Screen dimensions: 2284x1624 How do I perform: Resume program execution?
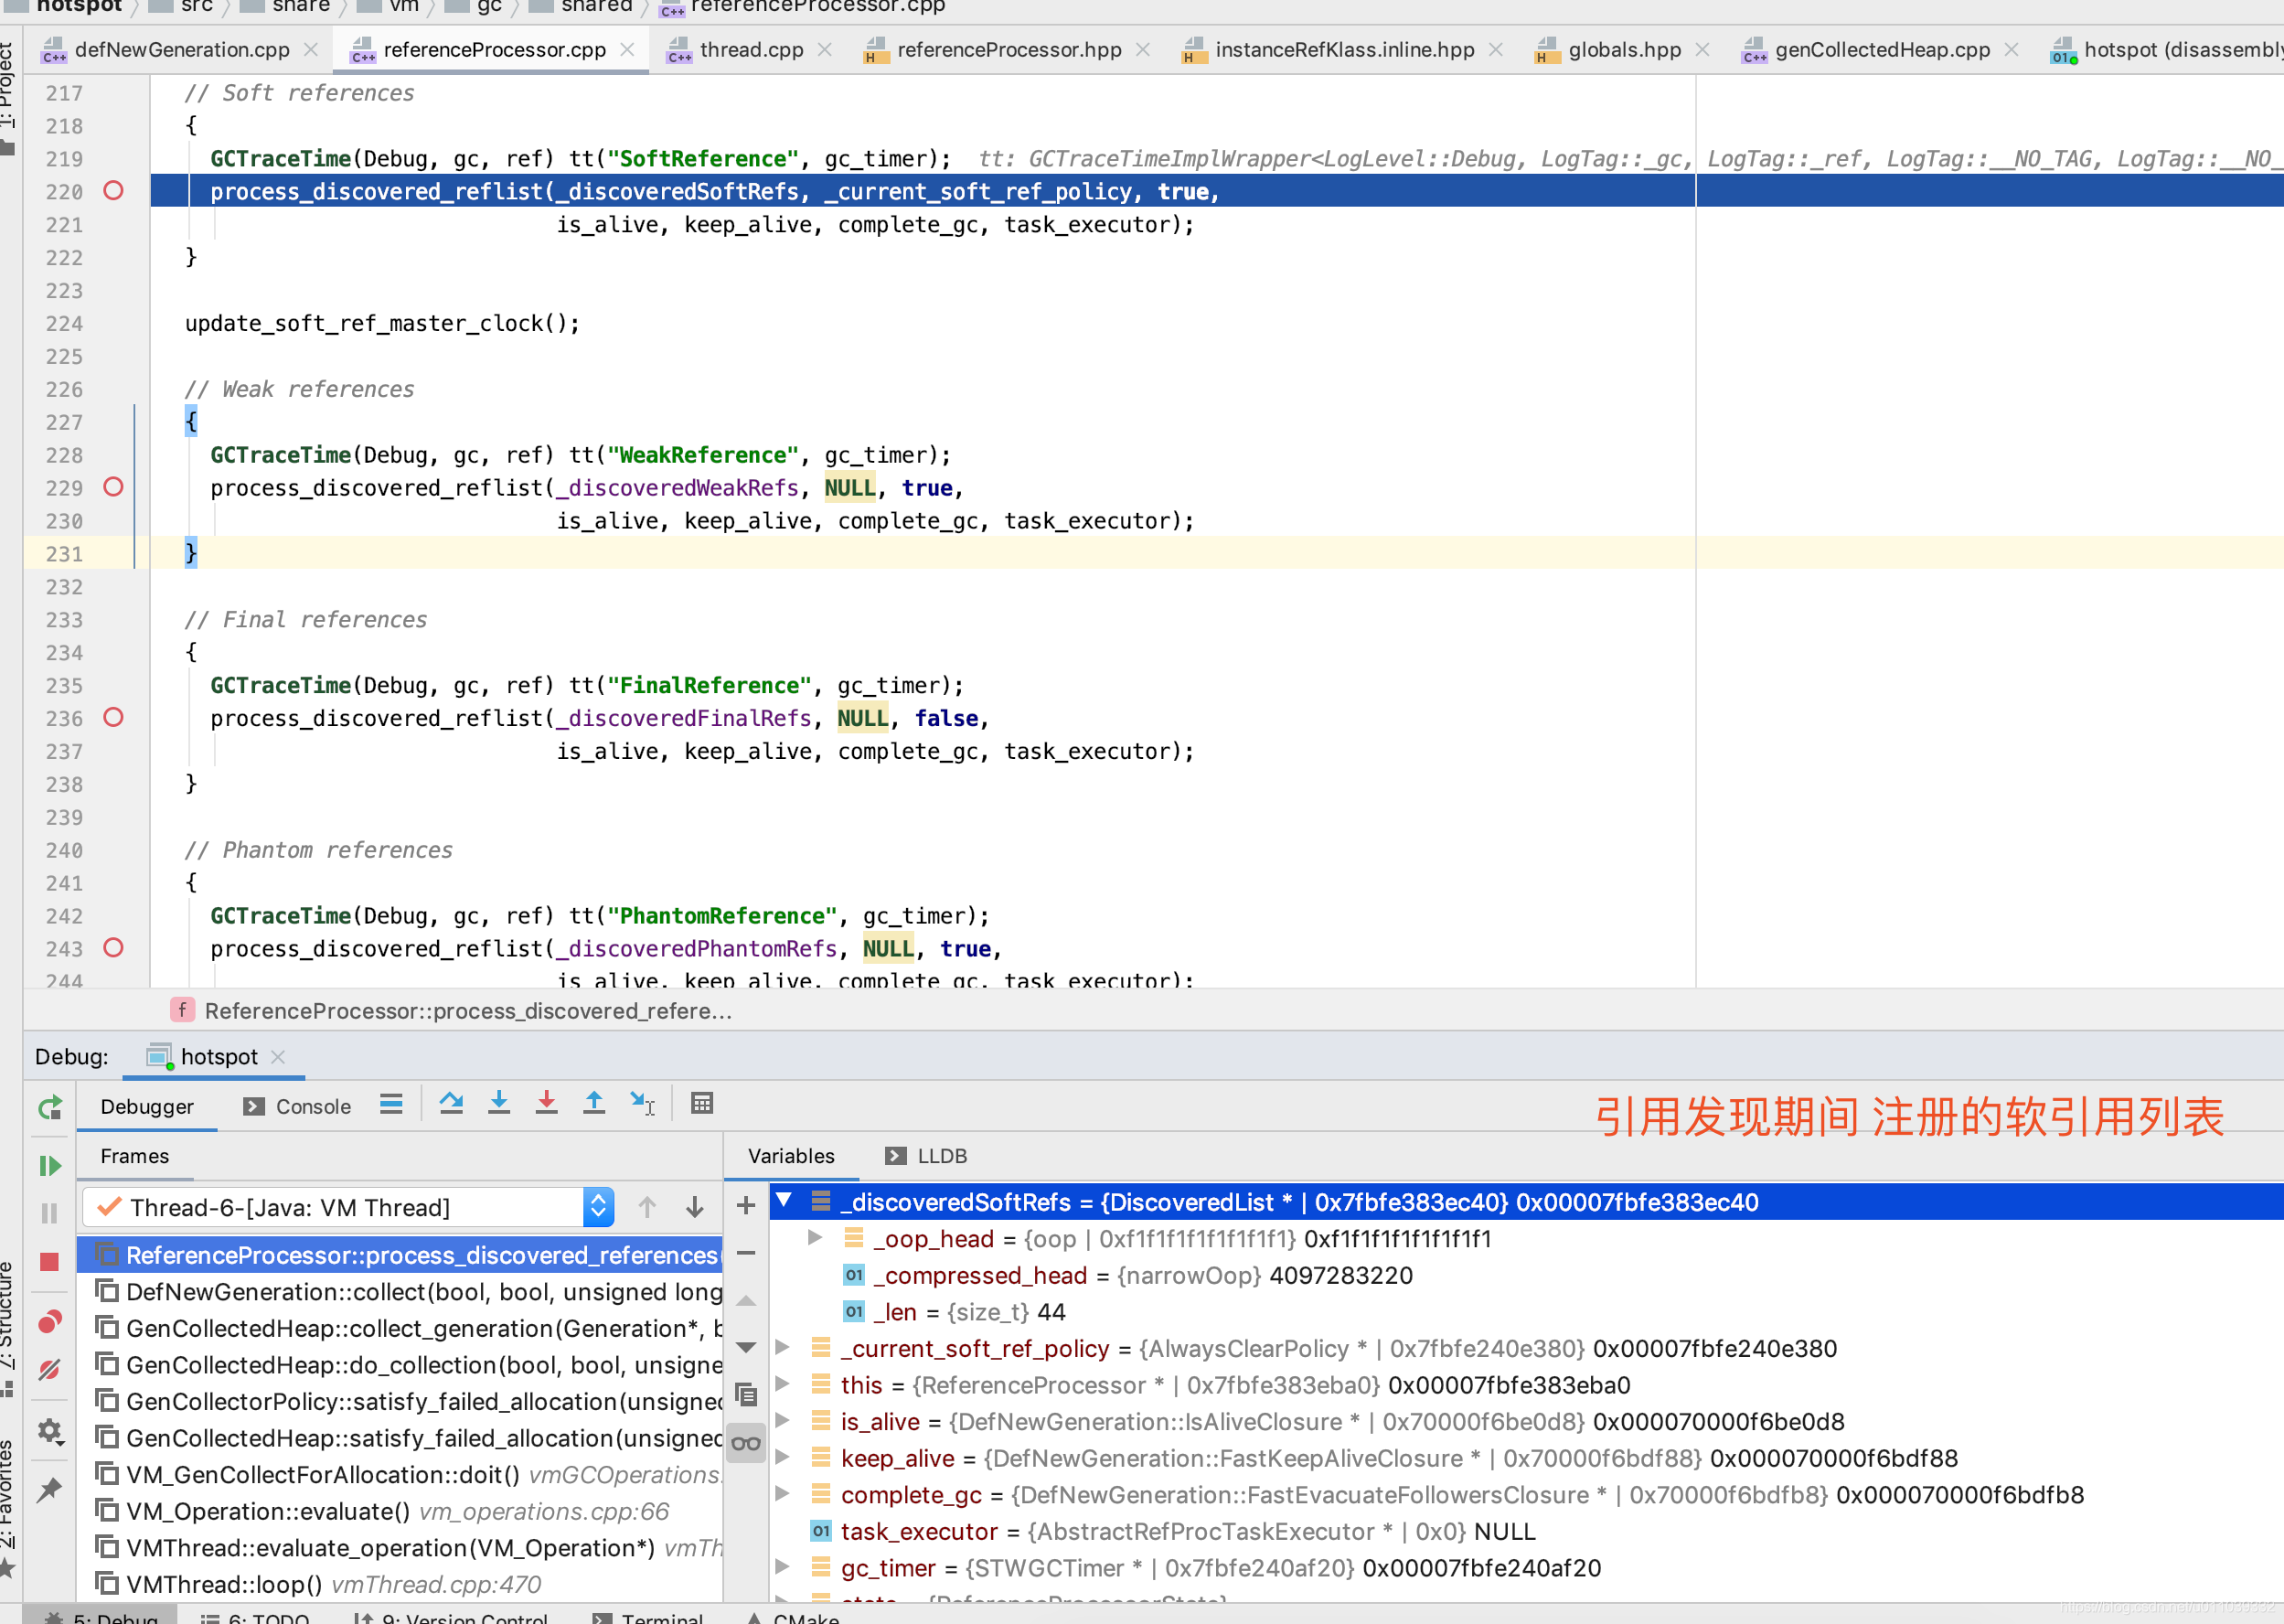(x=49, y=1165)
